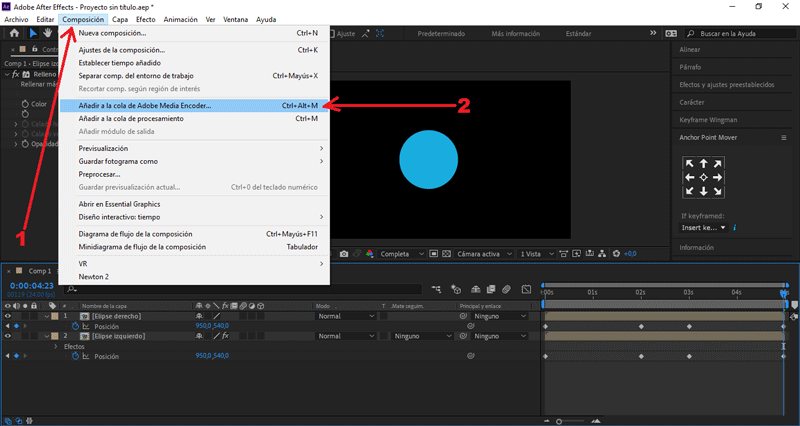Open the timeline icon beside the flowchart icon

[590, 254]
